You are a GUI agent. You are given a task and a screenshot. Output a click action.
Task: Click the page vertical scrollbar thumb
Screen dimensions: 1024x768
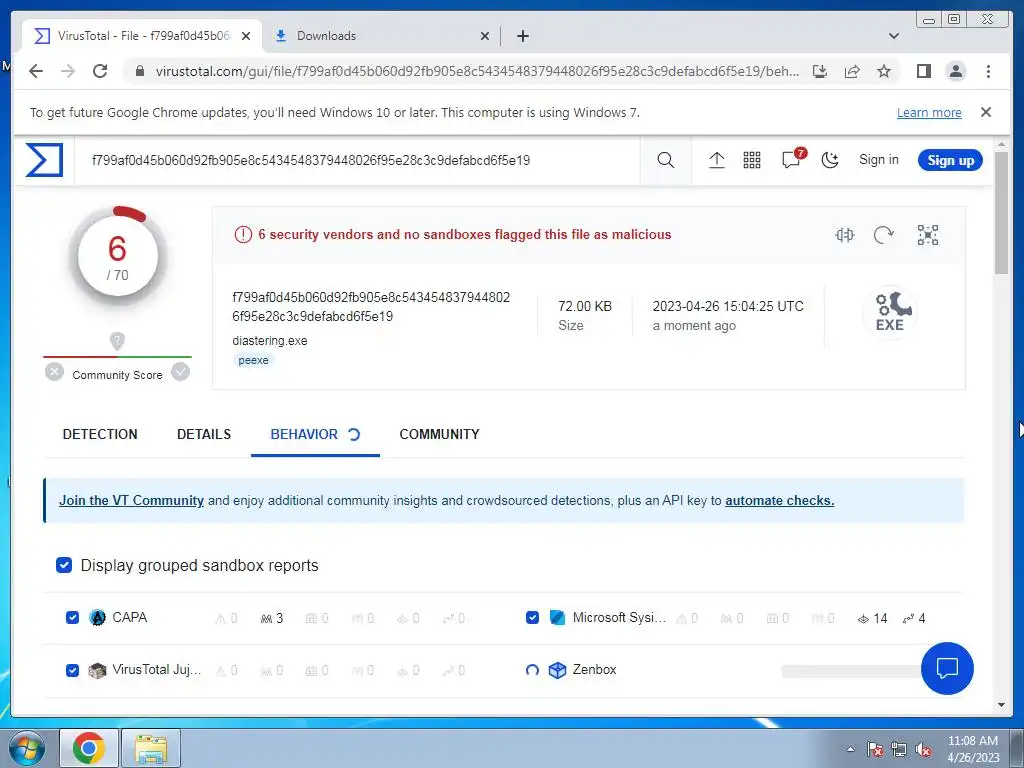coord(1001,212)
